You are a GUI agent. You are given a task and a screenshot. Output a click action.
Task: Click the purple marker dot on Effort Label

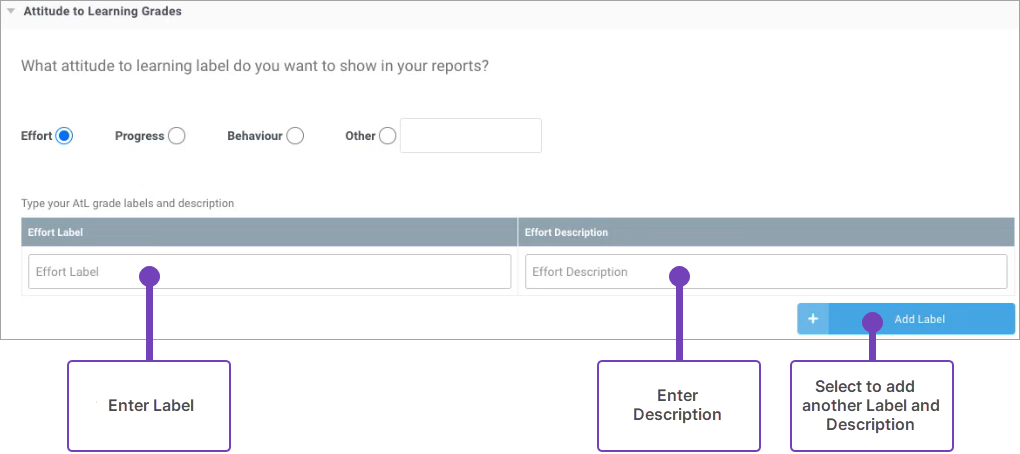(x=149, y=275)
